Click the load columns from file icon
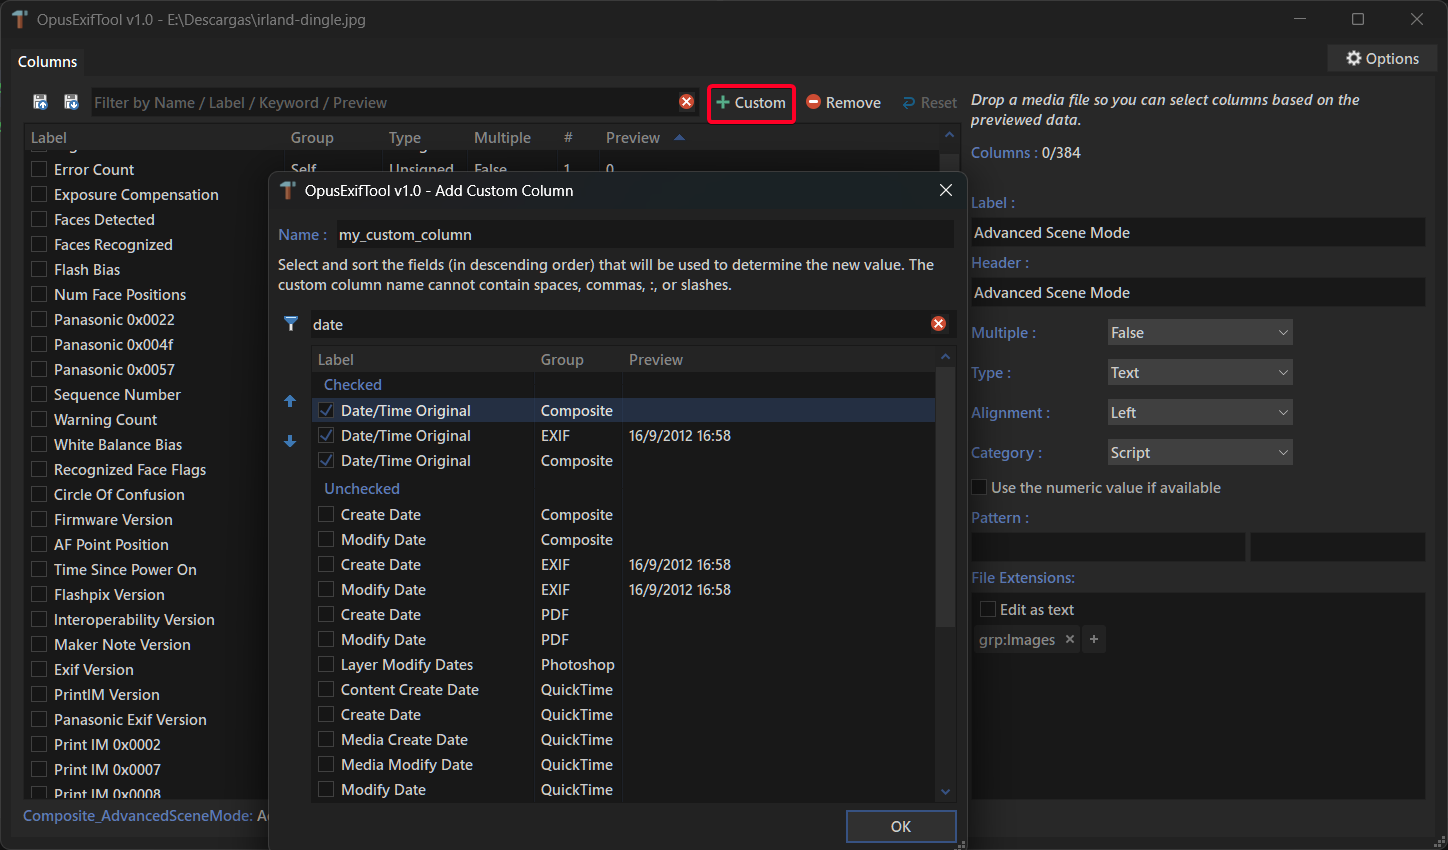Viewport: 1448px width, 850px height. (x=71, y=102)
